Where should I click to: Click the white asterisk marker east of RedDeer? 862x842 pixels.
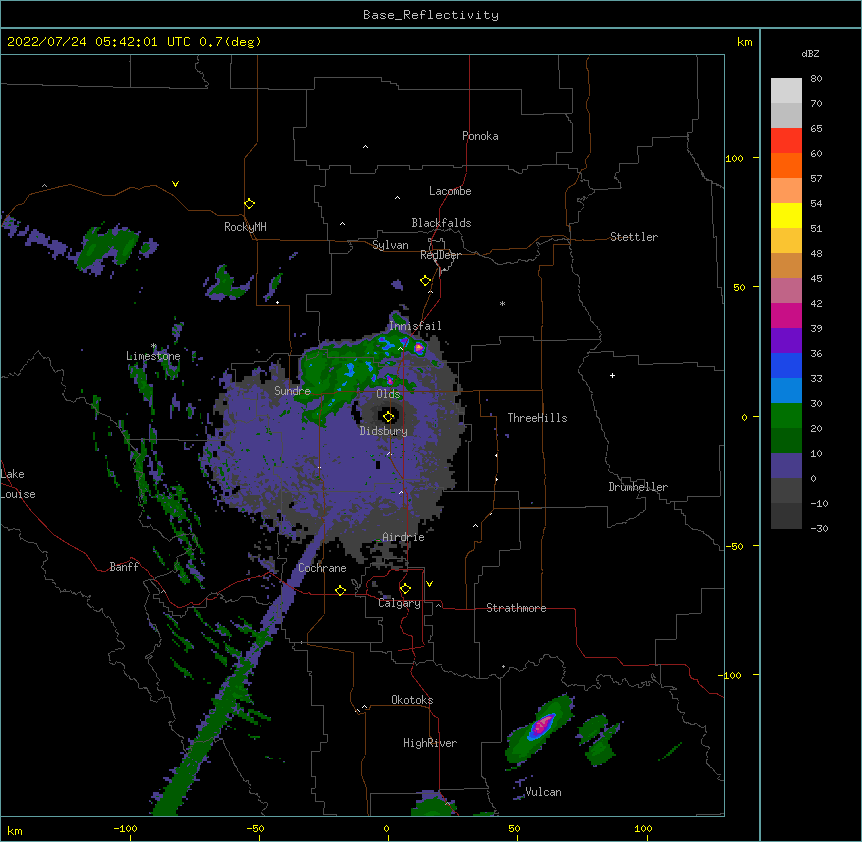click(502, 303)
